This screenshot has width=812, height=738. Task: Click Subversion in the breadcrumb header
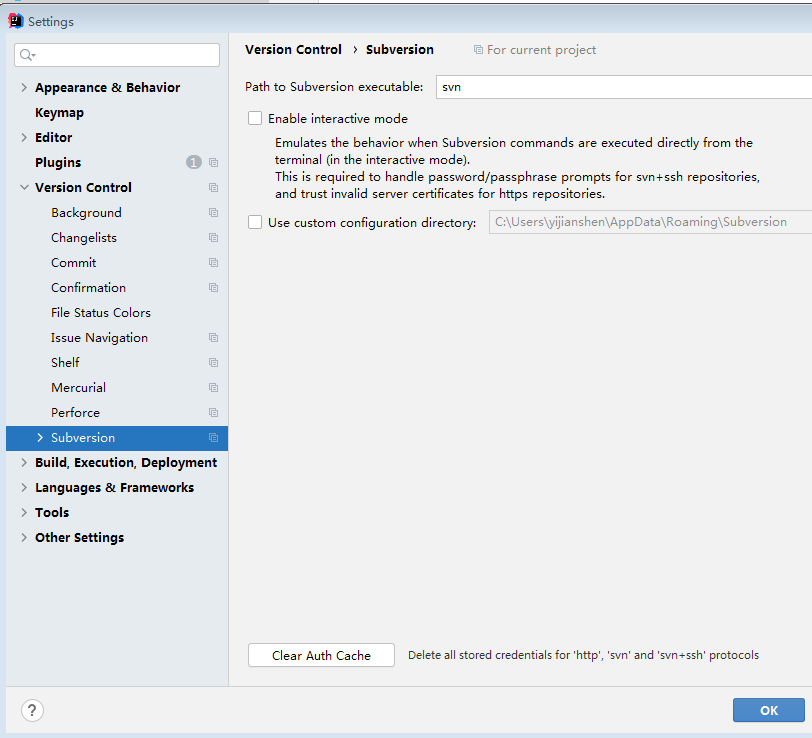pyautogui.click(x=400, y=50)
